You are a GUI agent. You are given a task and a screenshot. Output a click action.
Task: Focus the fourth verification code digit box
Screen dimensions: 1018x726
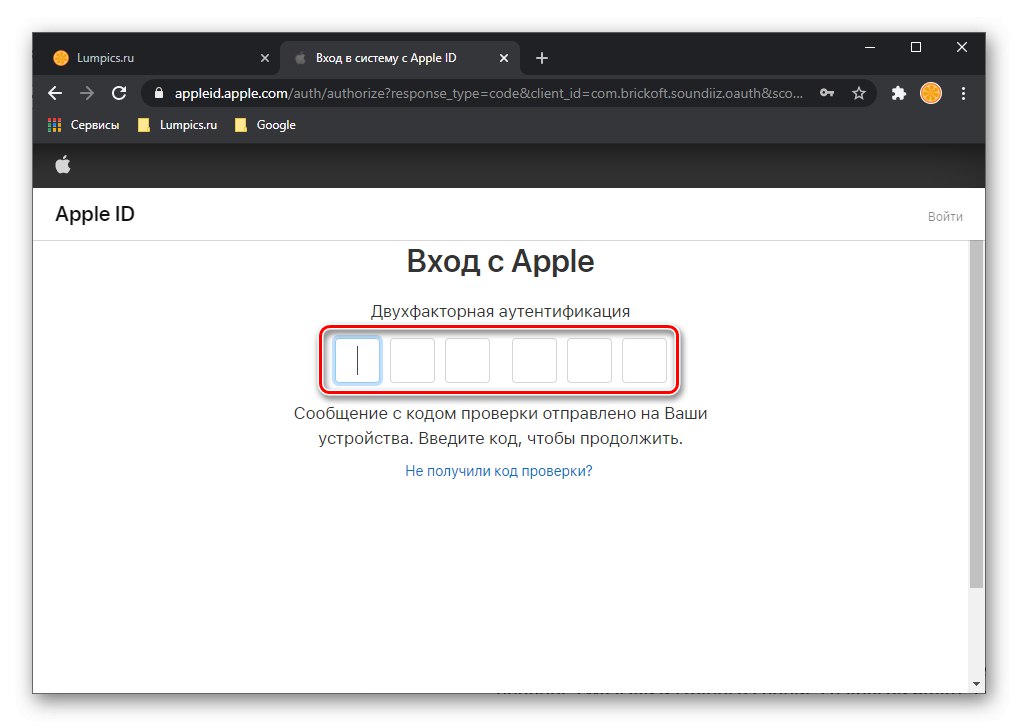[x=534, y=360]
